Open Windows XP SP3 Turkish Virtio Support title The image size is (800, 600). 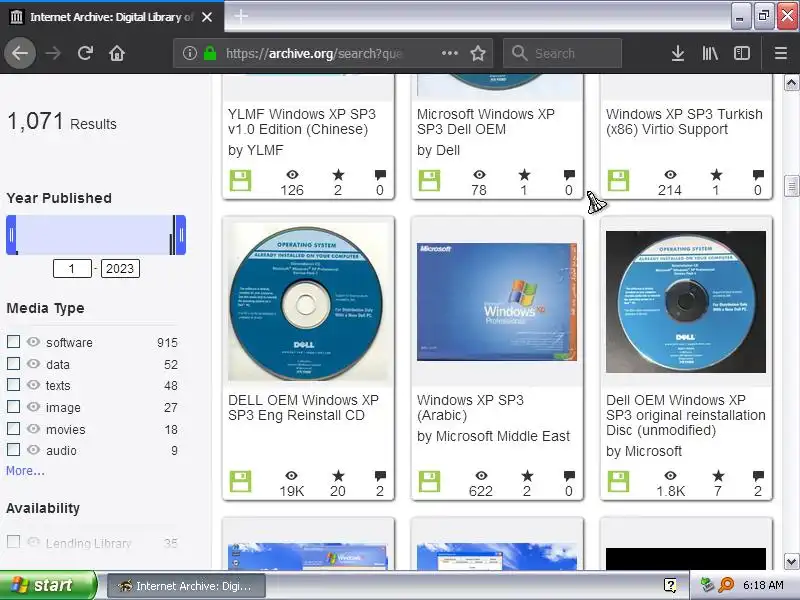tap(684, 121)
